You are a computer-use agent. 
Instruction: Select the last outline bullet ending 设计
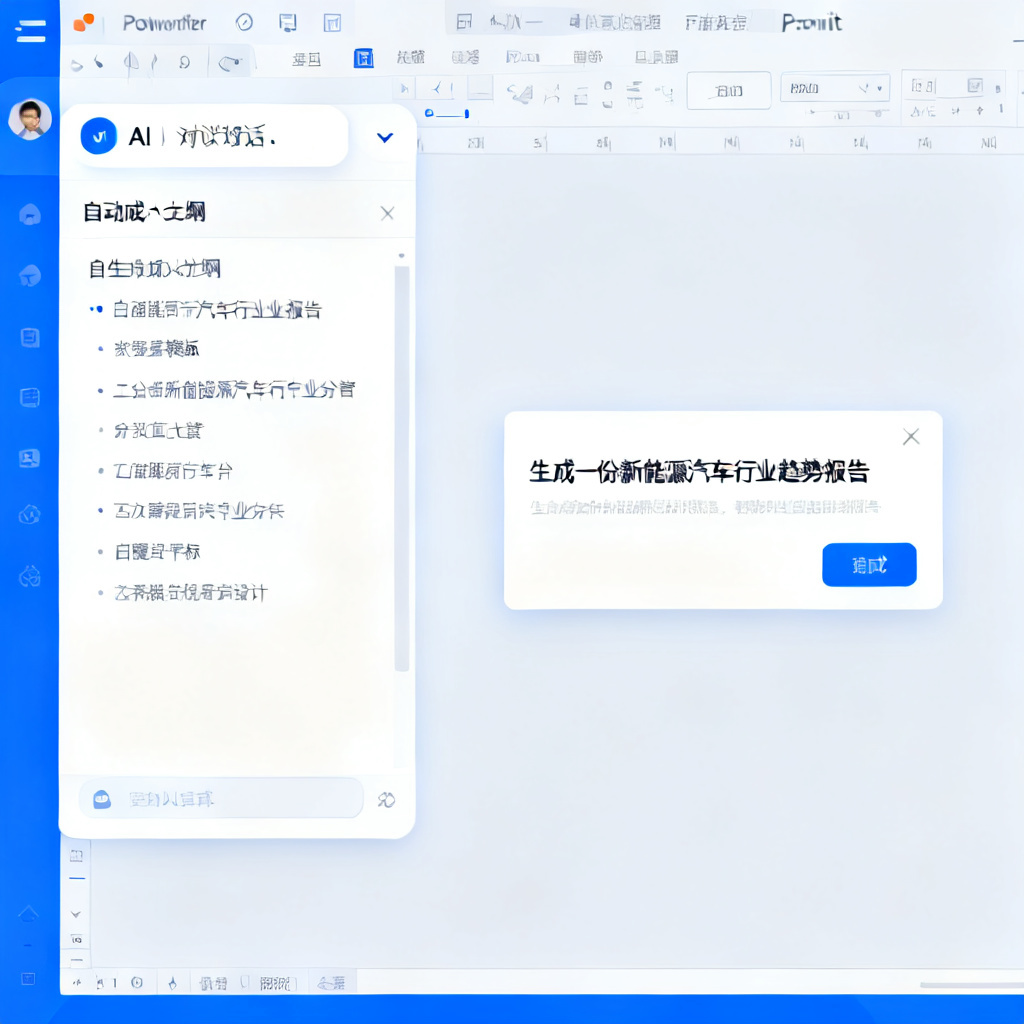point(191,593)
